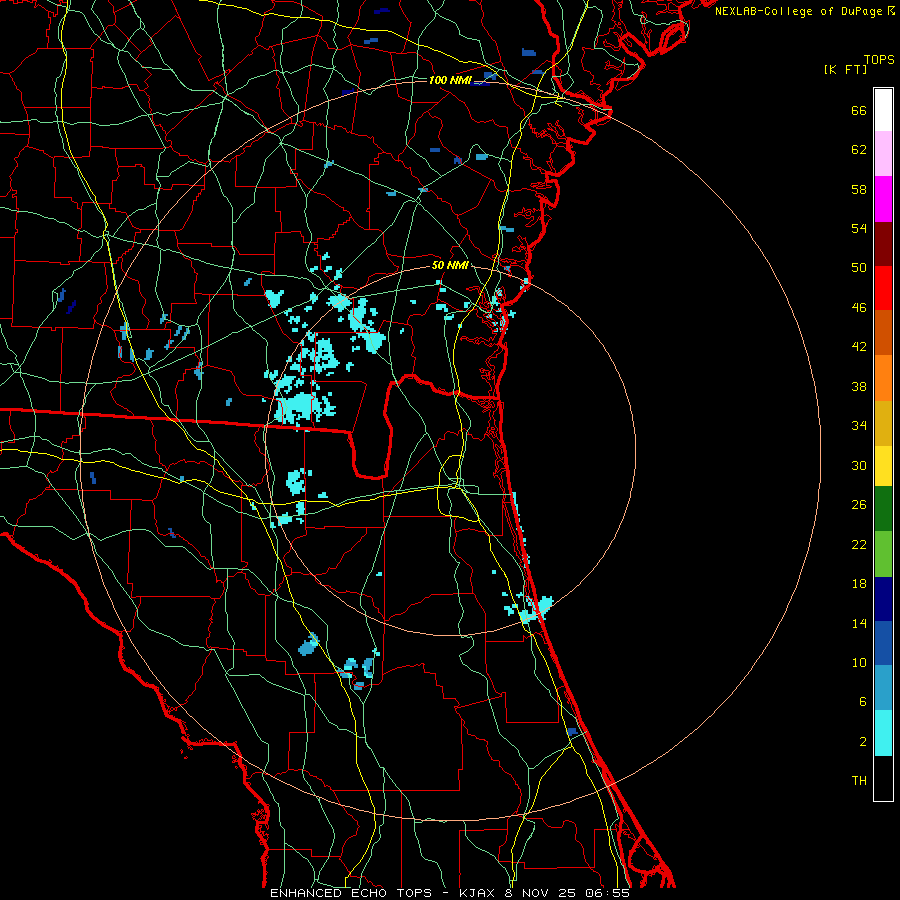Click the '[K FT]' units label
This screenshot has height=900, width=900.
click(845, 69)
